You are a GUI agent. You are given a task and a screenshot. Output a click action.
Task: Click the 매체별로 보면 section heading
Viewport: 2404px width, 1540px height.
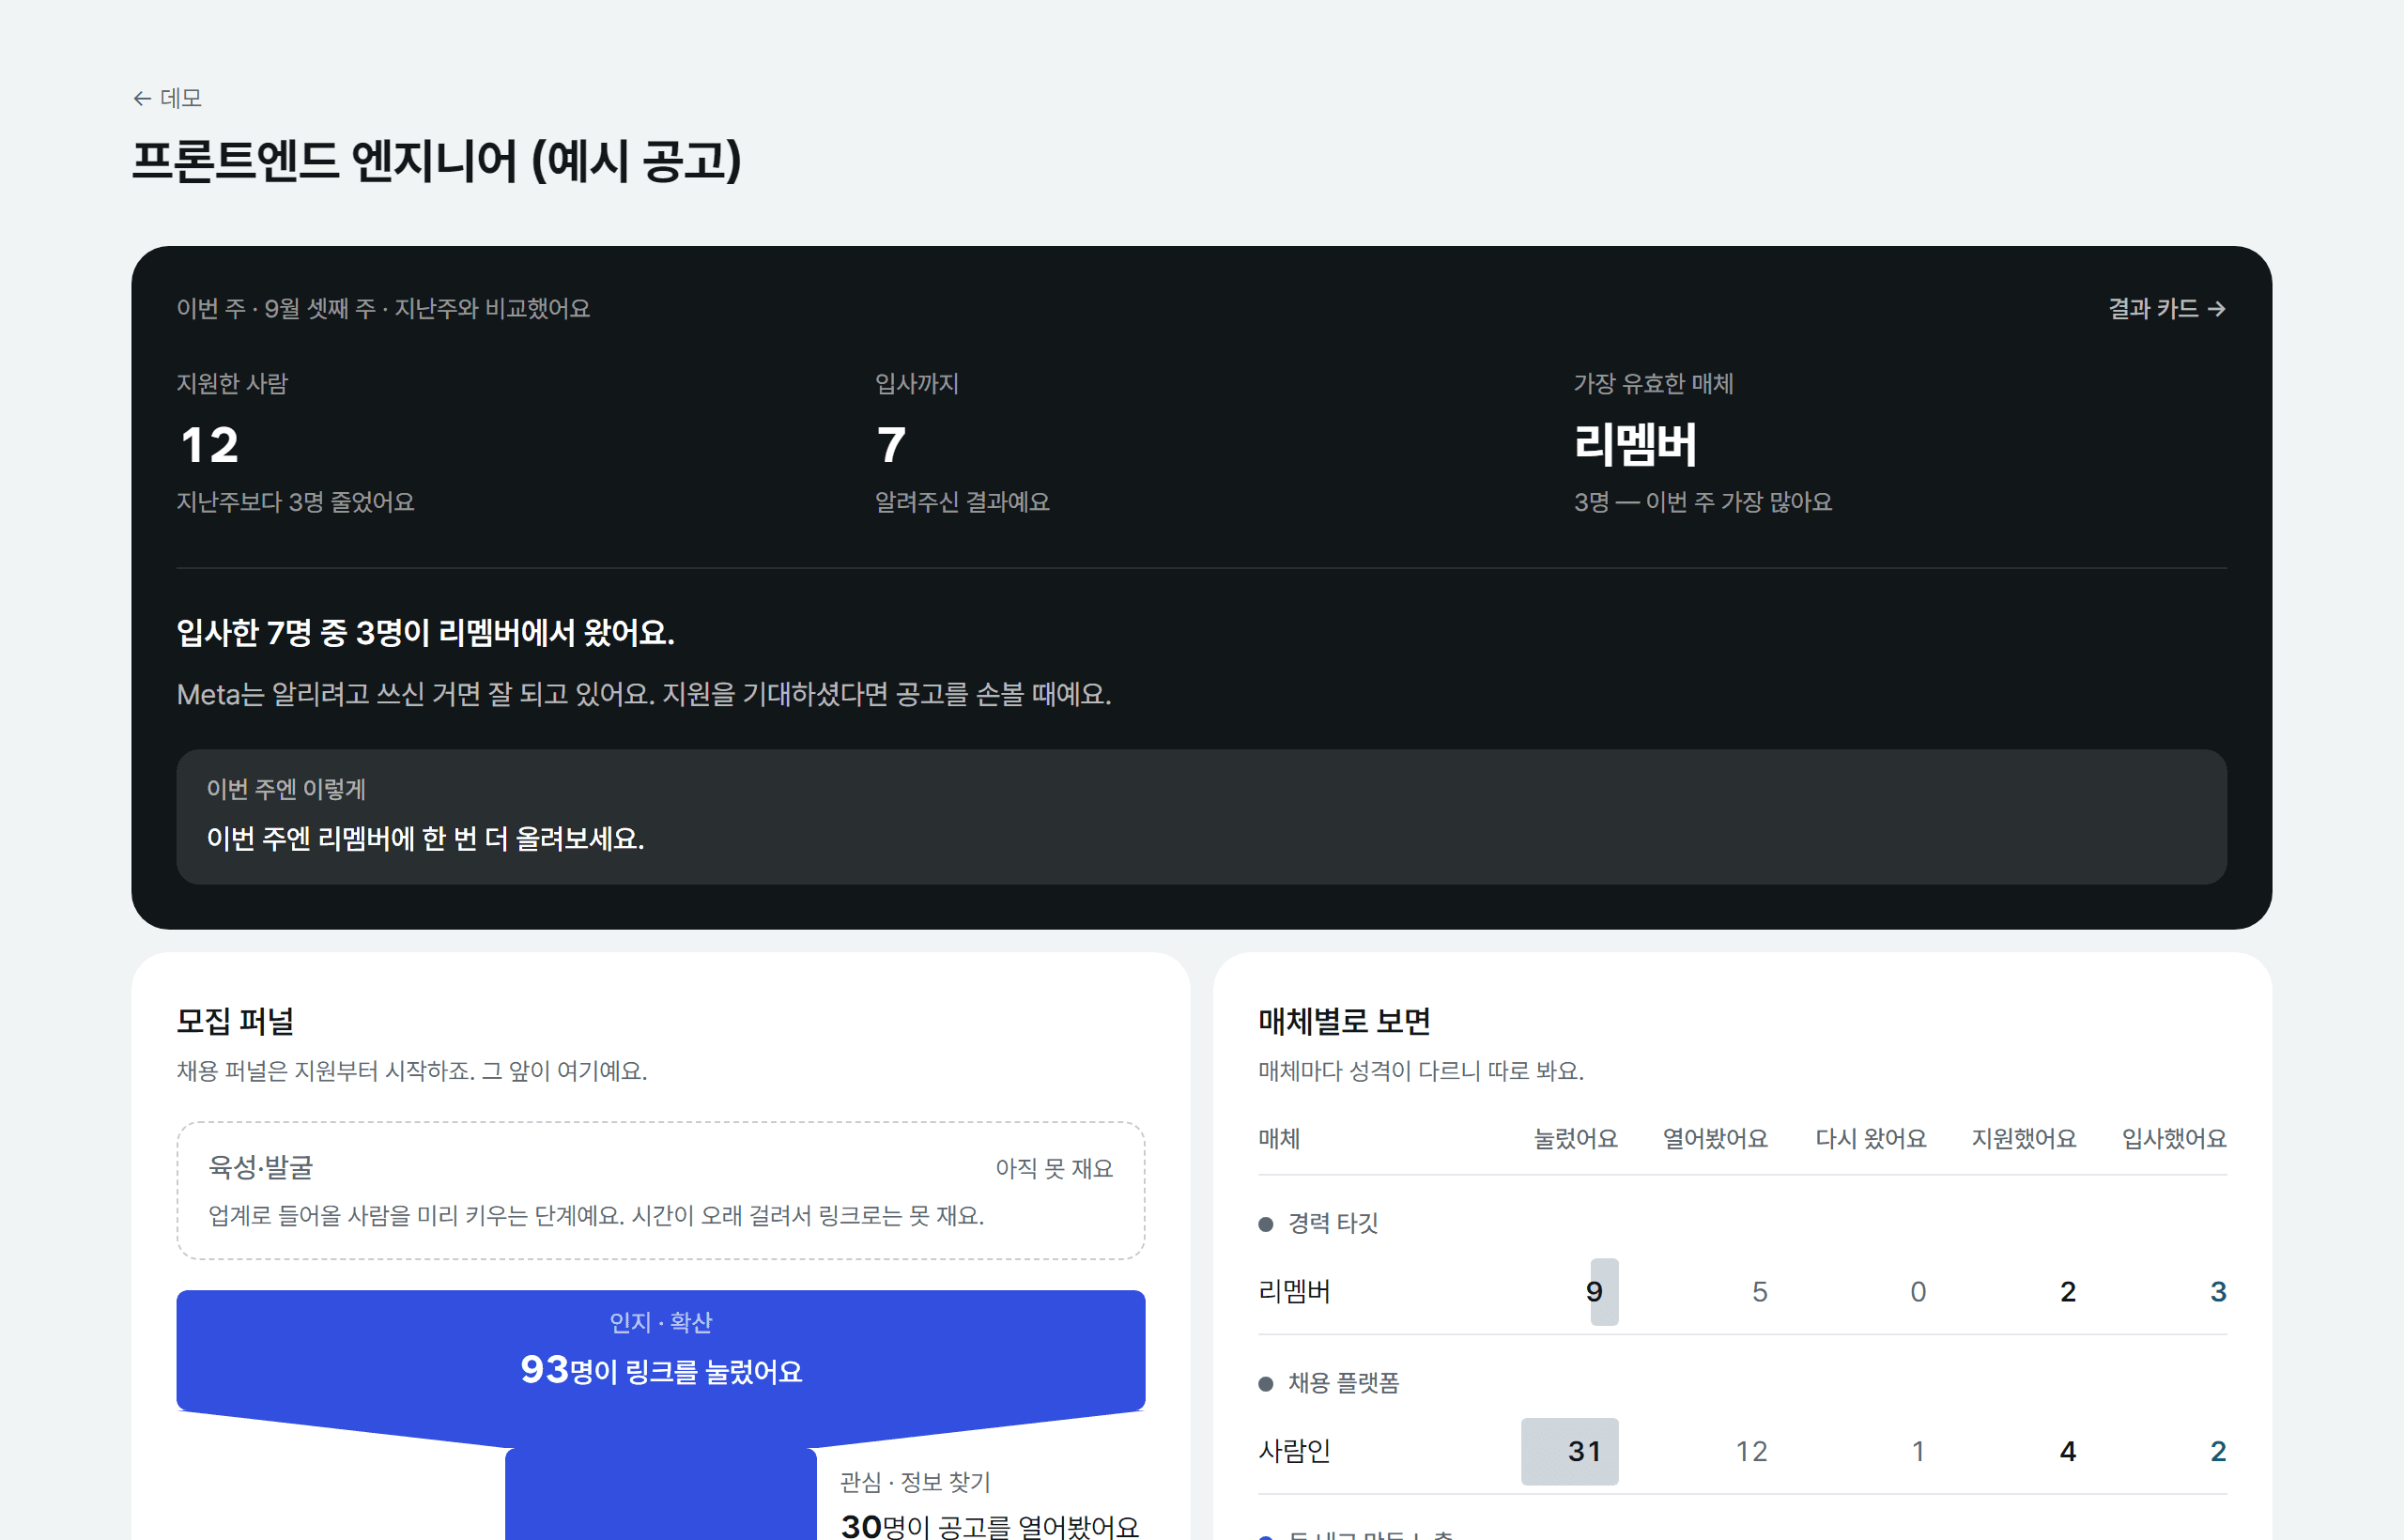point(1344,1021)
